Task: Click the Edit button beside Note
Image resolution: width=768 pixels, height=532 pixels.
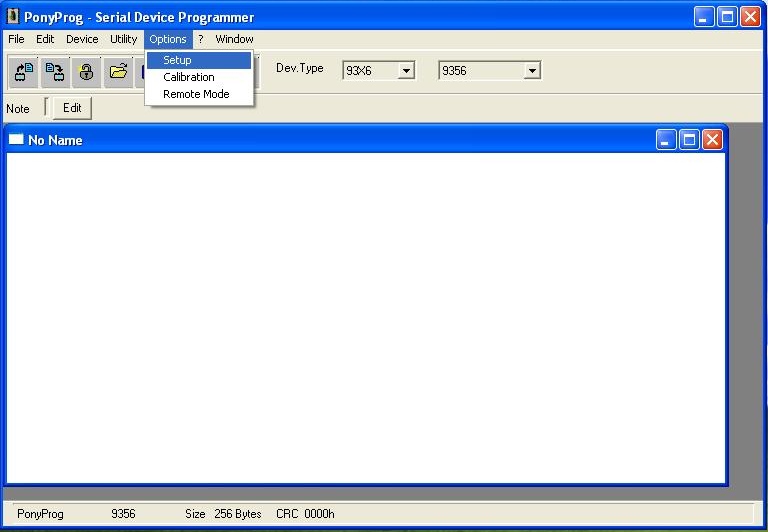Action: [x=72, y=108]
